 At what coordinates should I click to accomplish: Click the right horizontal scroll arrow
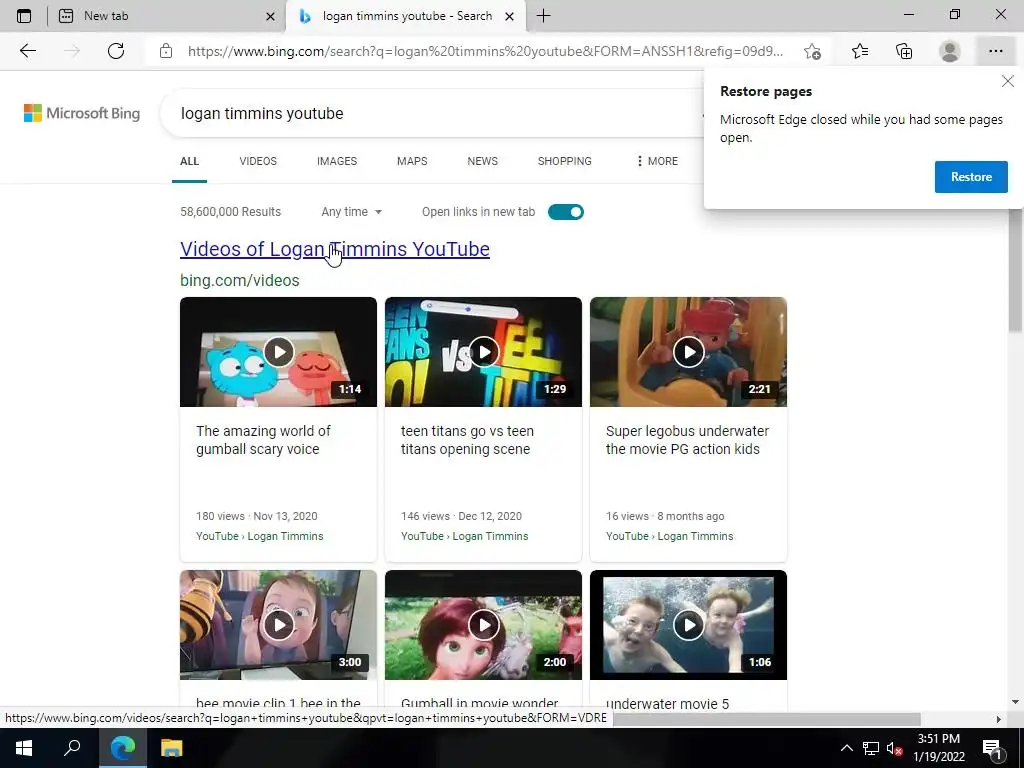pyautogui.click(x=999, y=719)
